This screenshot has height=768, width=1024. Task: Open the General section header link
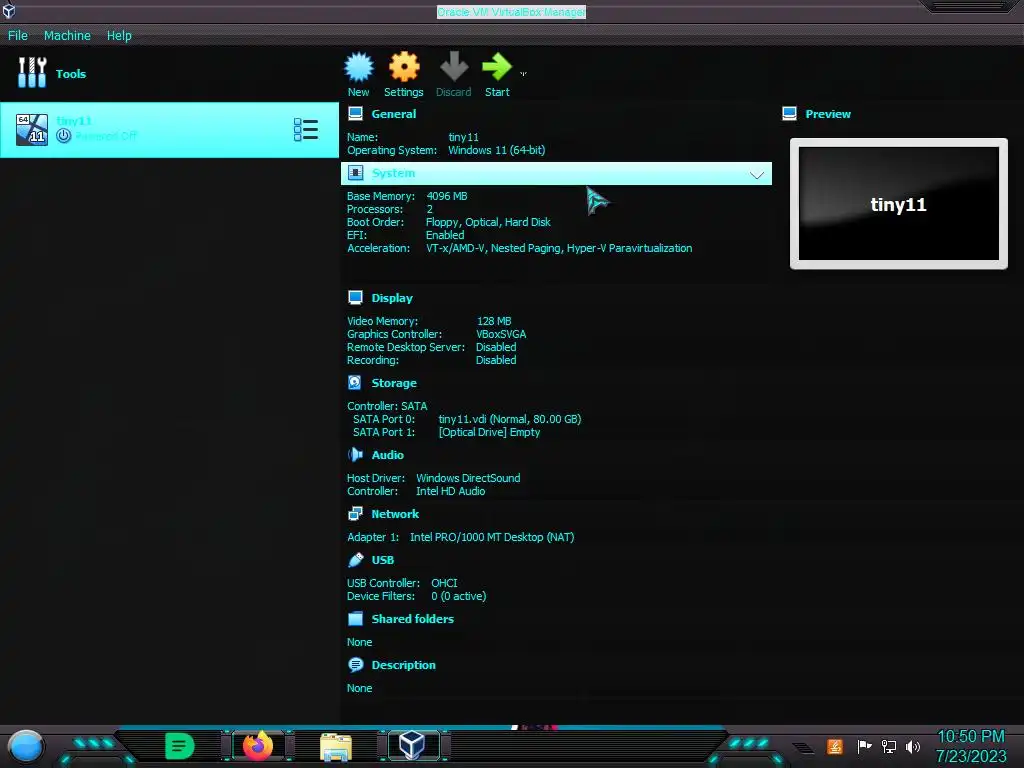point(394,114)
